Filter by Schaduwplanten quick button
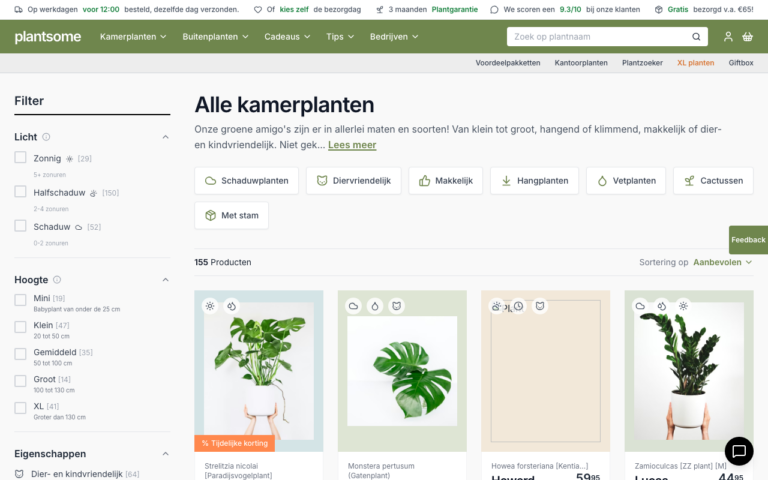This screenshot has height=480, width=768. coord(246,181)
